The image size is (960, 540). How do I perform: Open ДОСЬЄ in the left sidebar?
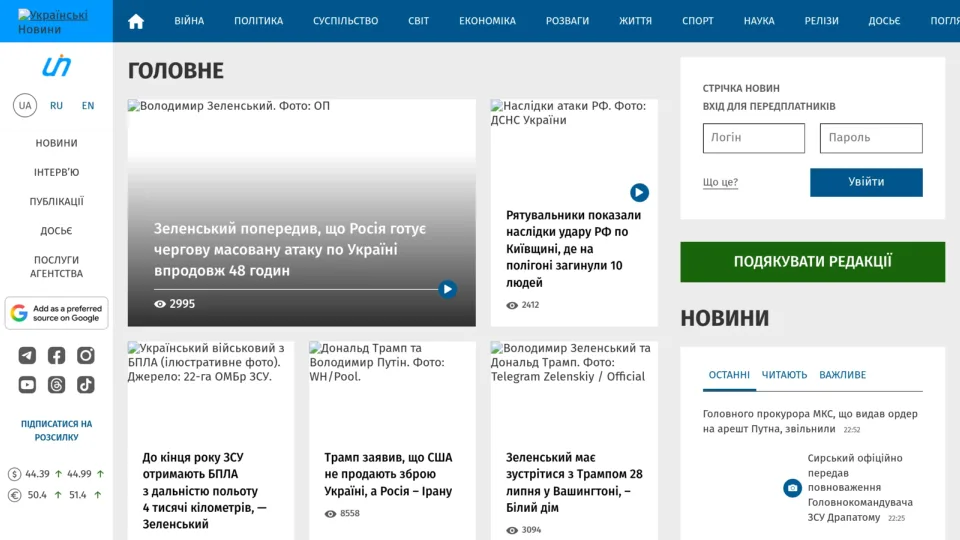(x=56, y=231)
